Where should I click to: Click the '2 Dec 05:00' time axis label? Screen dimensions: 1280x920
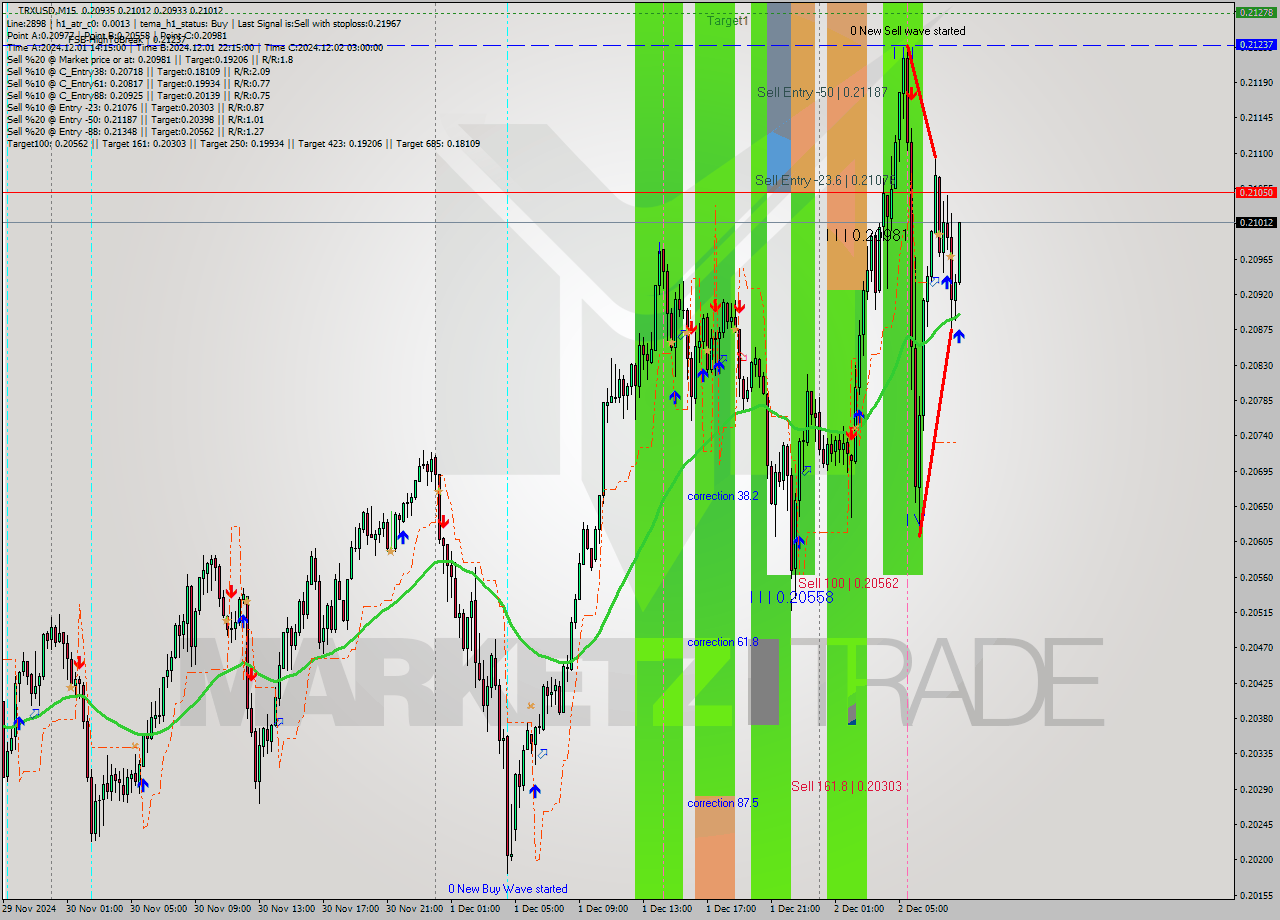point(924,909)
